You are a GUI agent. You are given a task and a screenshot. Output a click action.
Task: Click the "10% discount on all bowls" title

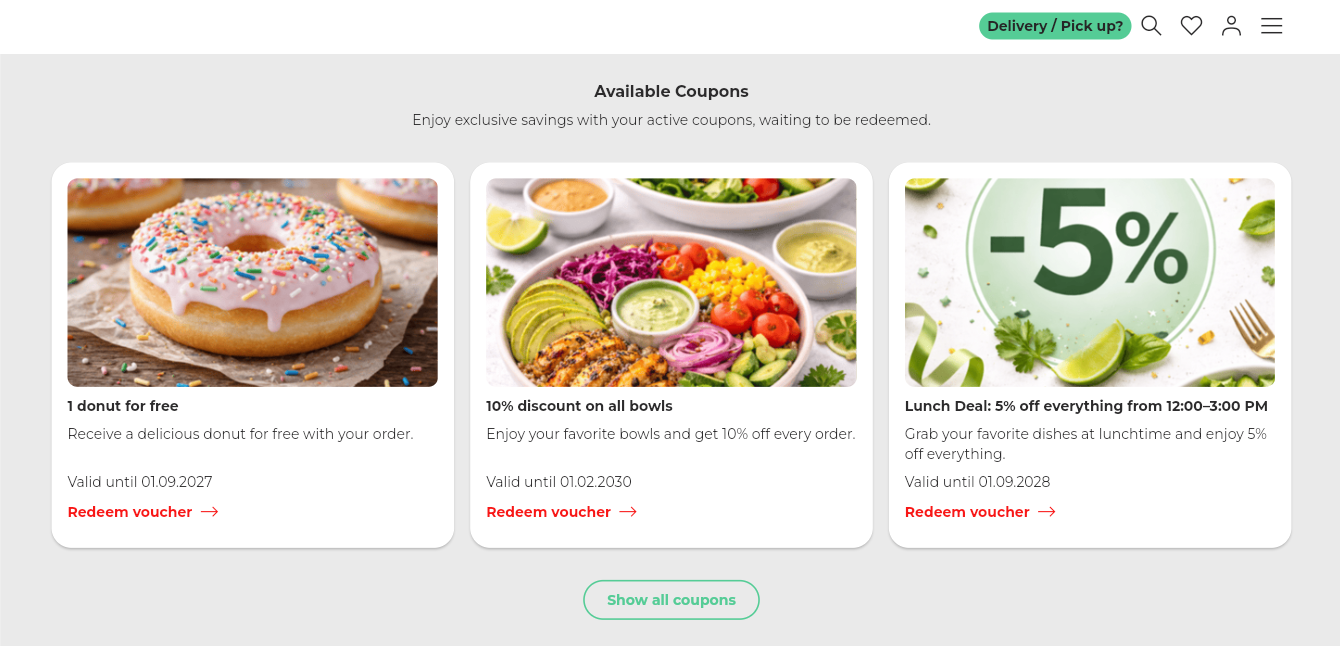[579, 406]
